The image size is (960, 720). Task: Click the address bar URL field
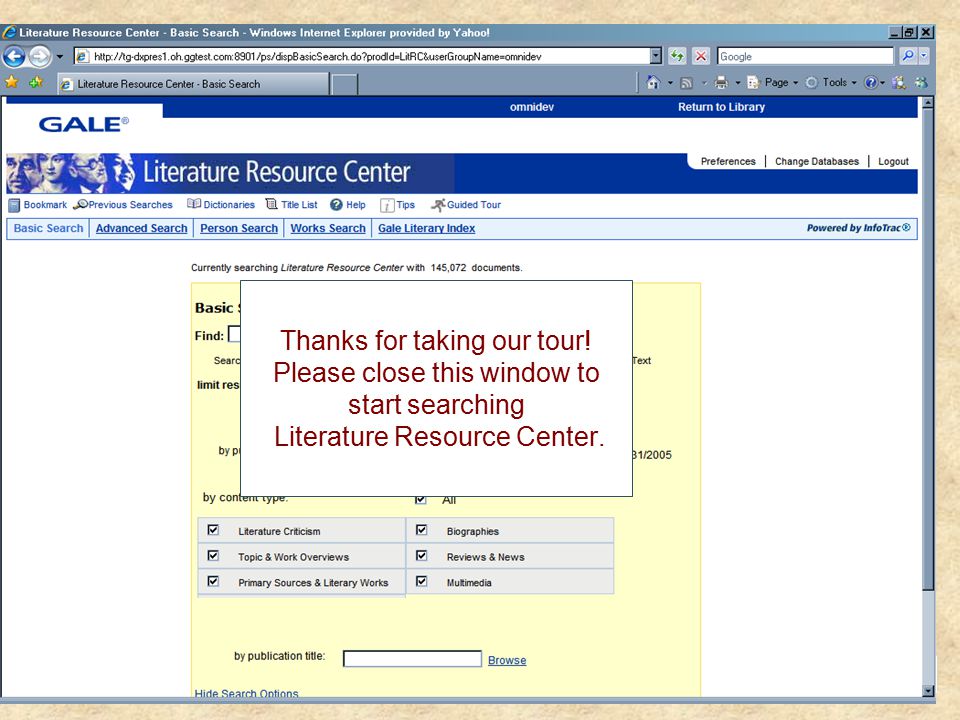(361, 56)
